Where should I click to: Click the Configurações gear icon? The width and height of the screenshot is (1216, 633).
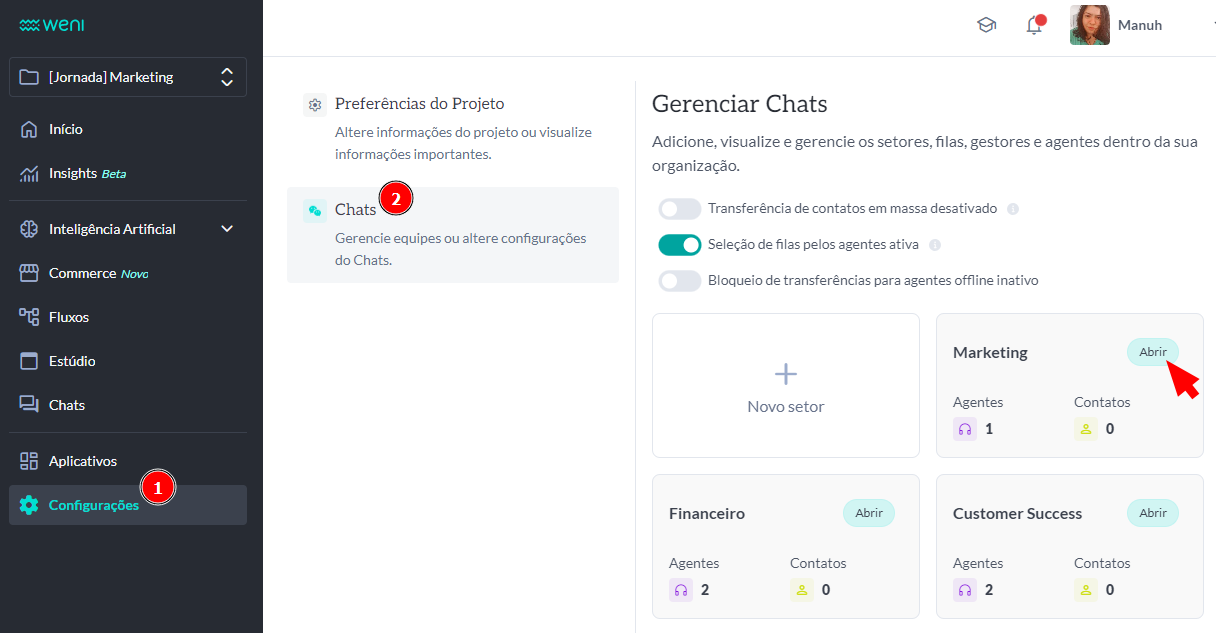29,505
